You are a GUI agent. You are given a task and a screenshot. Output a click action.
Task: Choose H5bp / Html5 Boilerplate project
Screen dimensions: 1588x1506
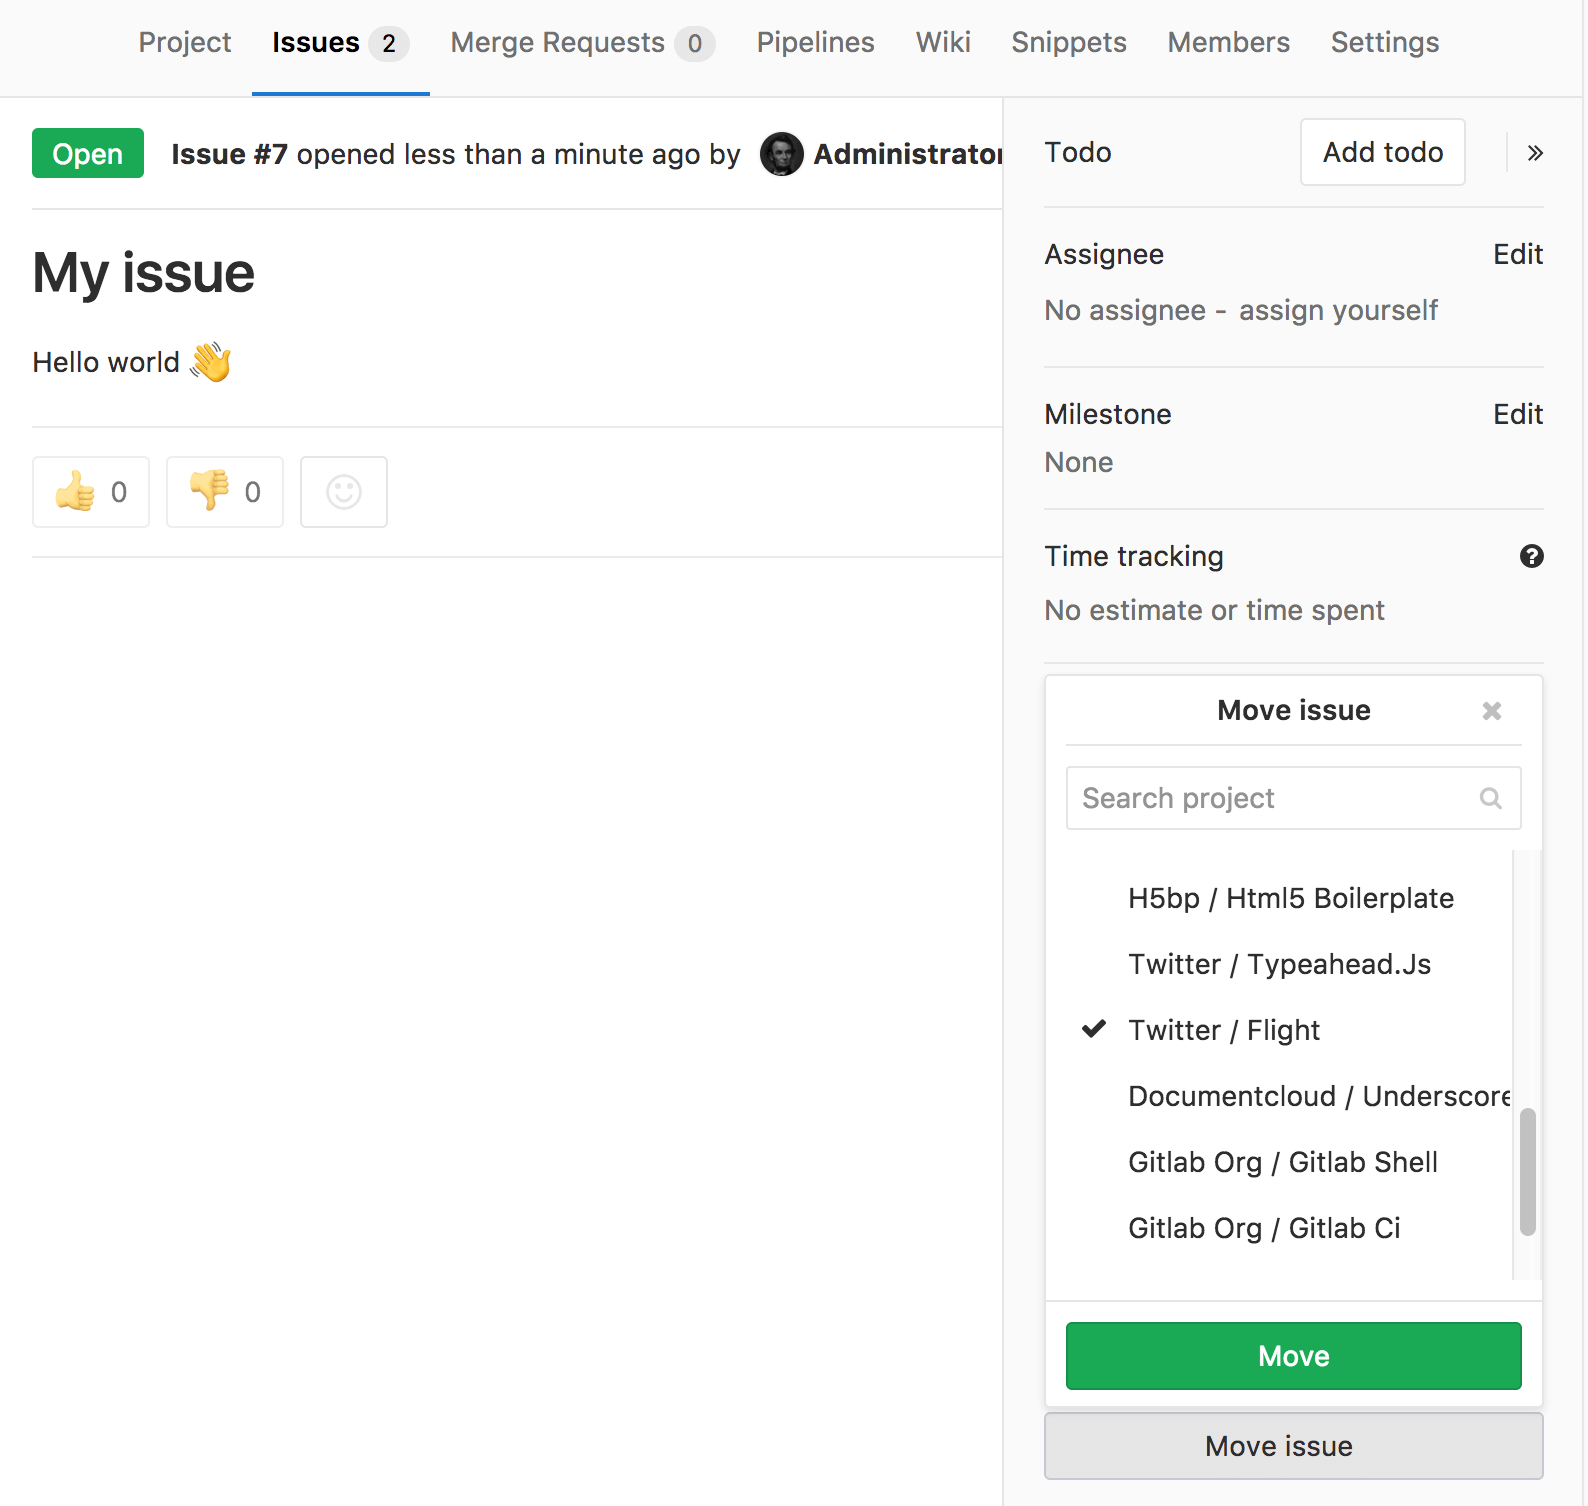[x=1290, y=898]
